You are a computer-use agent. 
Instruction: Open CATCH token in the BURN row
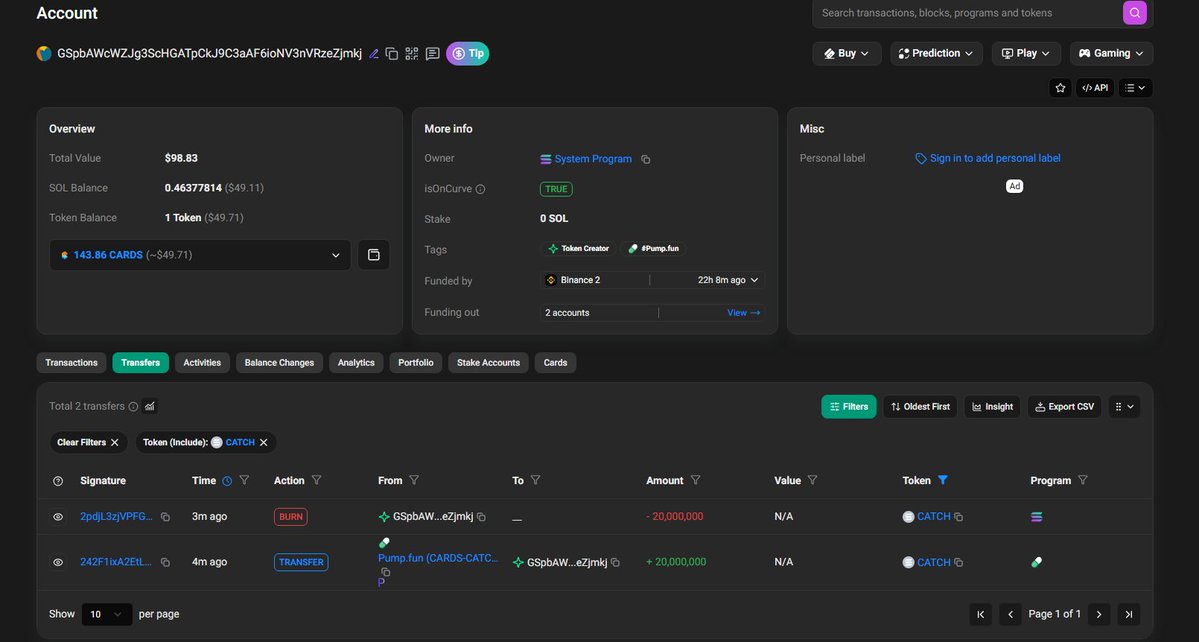point(934,517)
